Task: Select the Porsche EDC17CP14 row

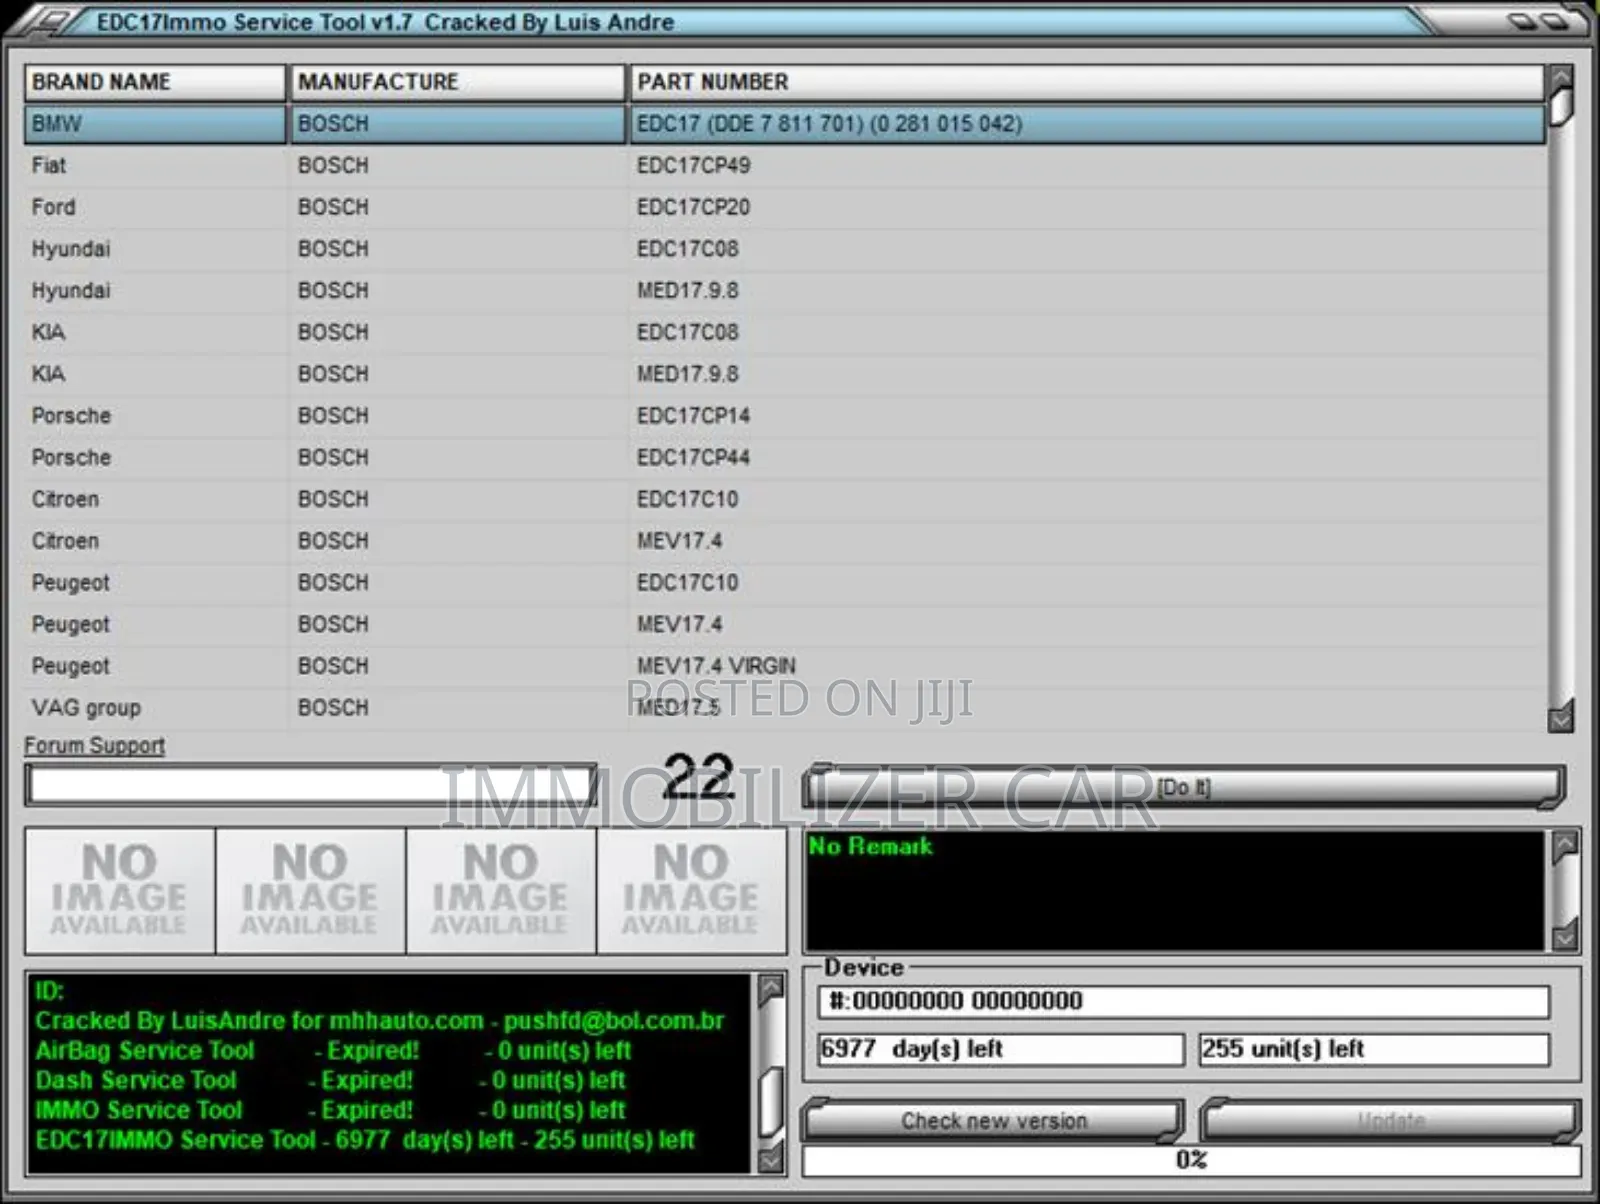Action: pos(400,415)
